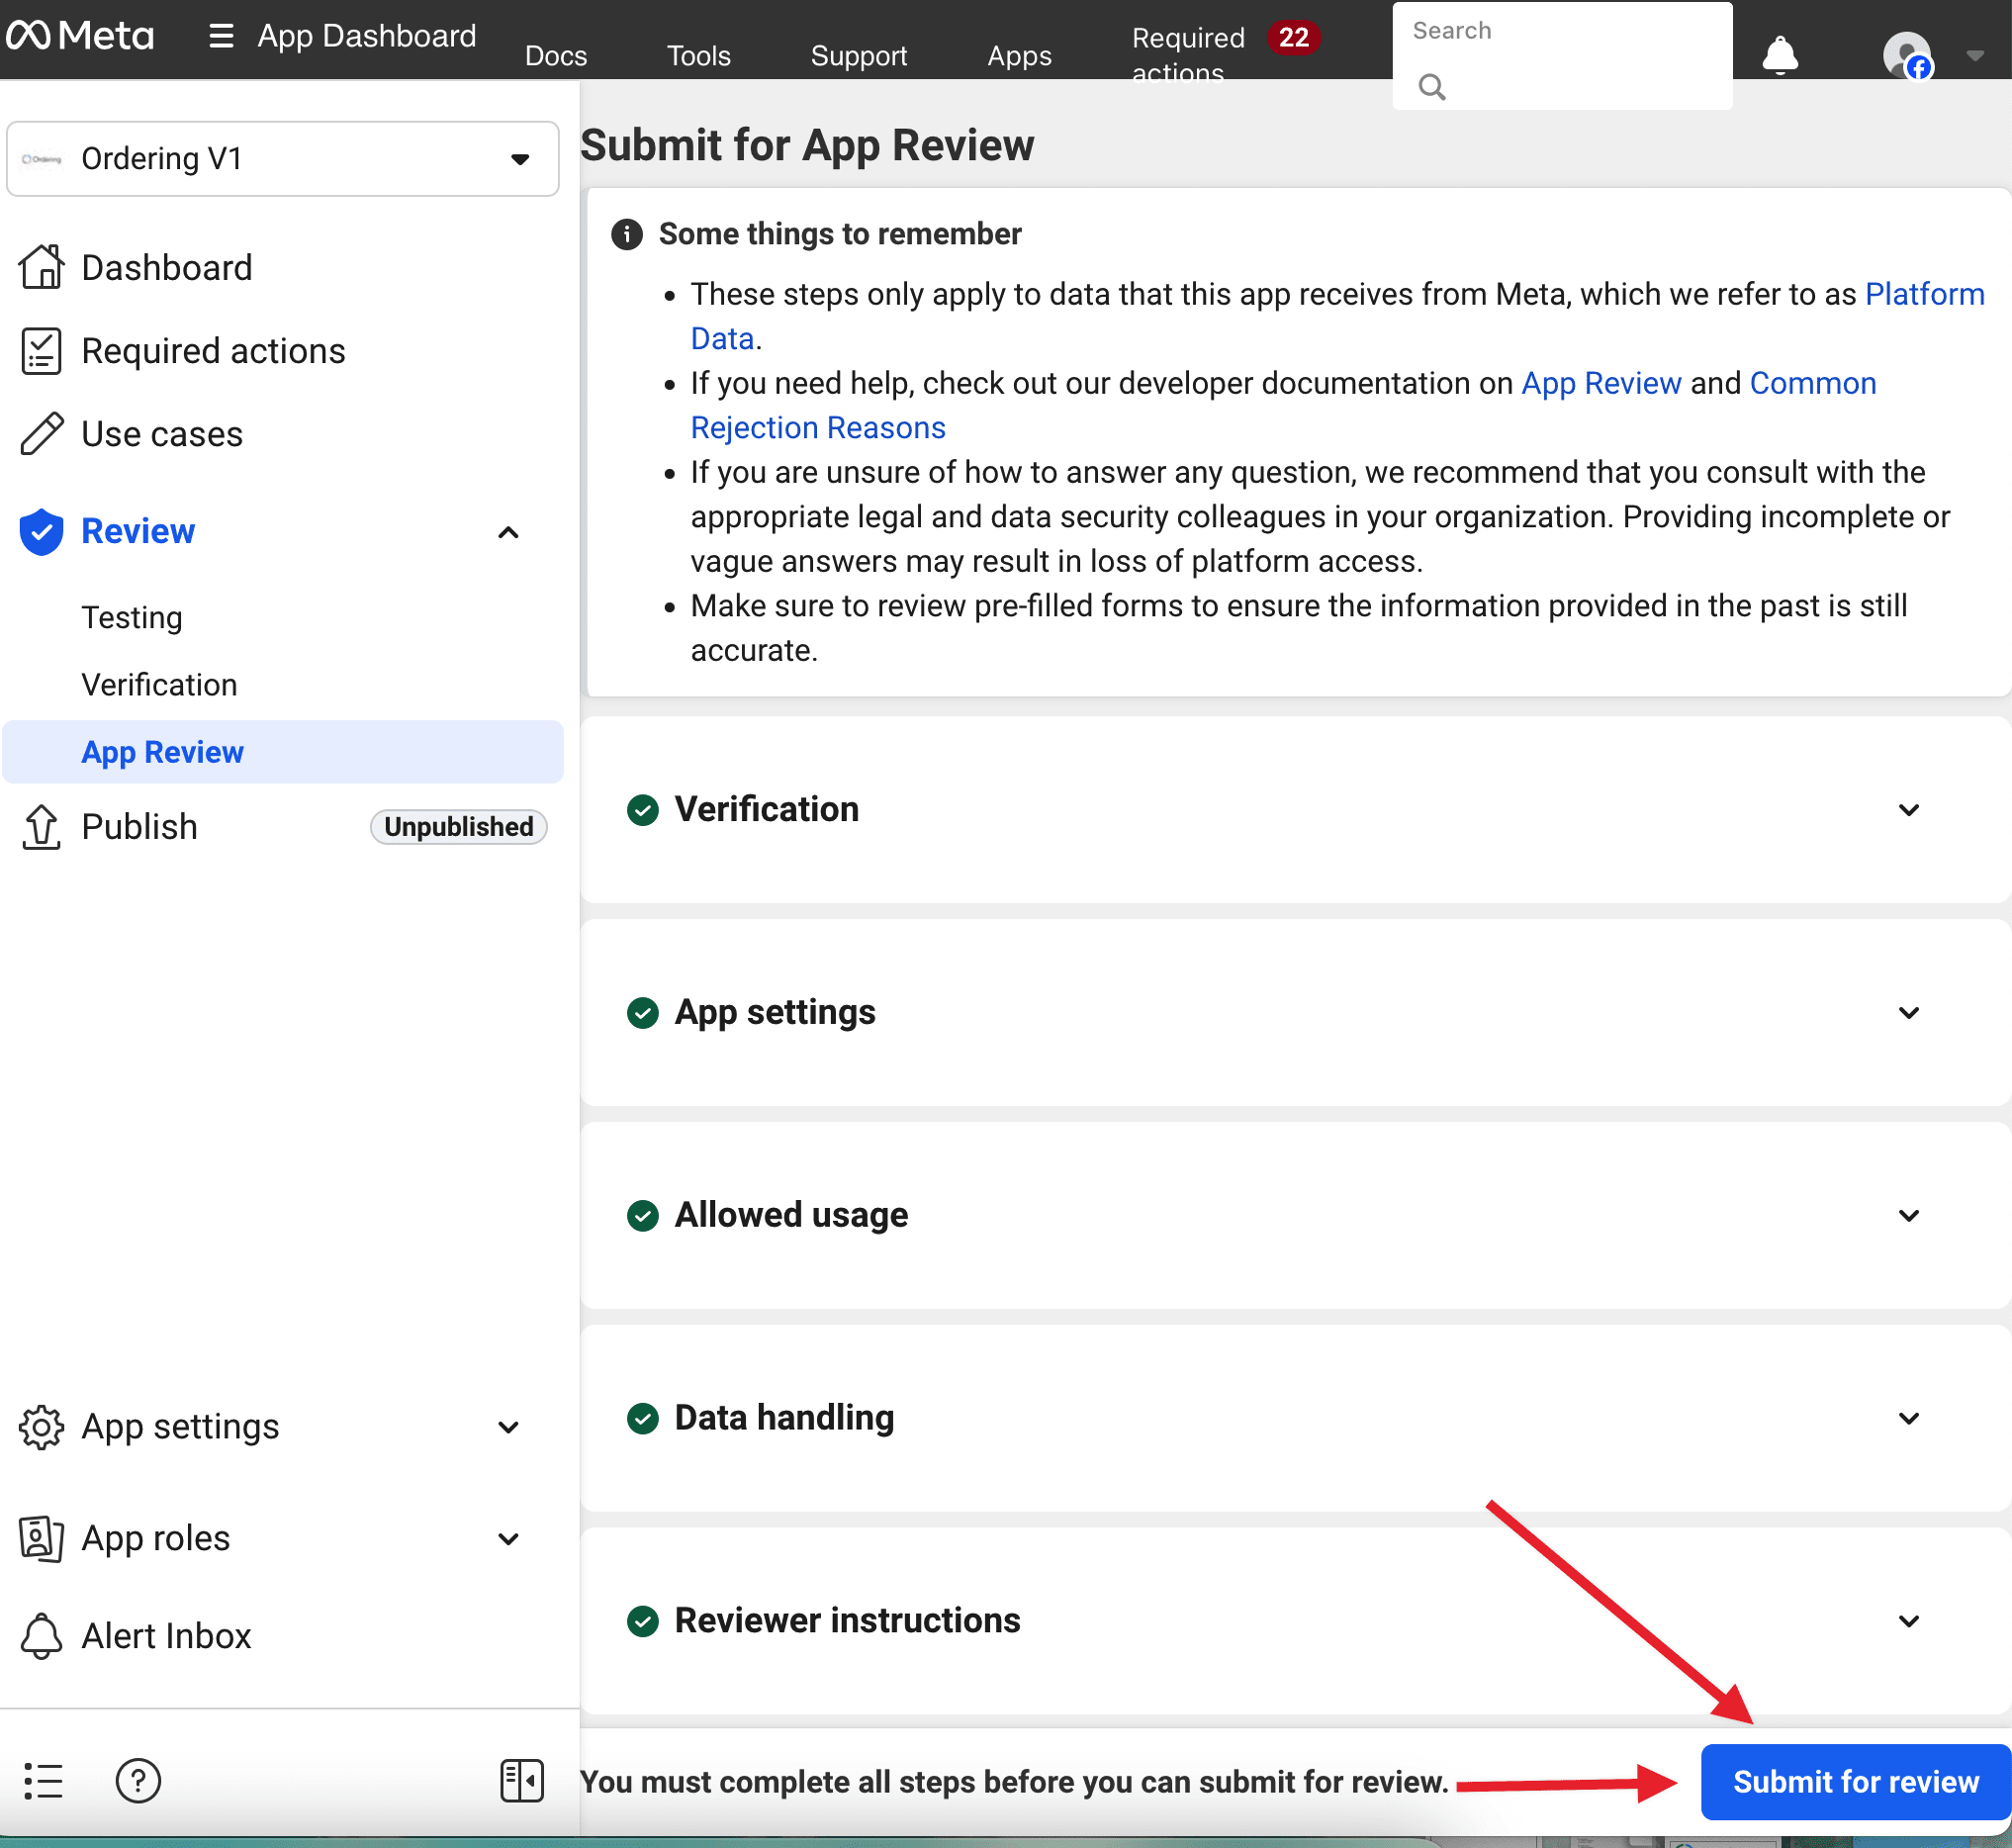This screenshot has width=2012, height=1848.
Task: Click the App Dashboard title
Action: [x=366, y=36]
